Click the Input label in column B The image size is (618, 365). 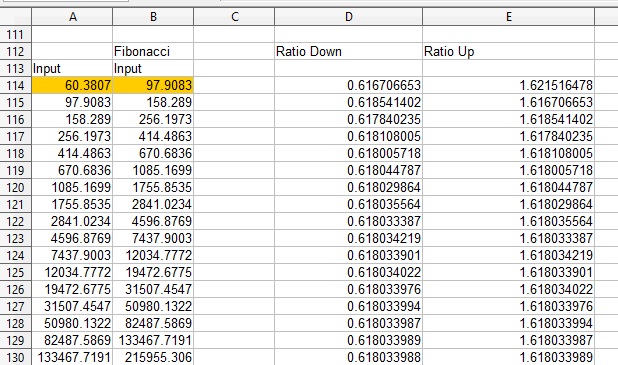153,68
